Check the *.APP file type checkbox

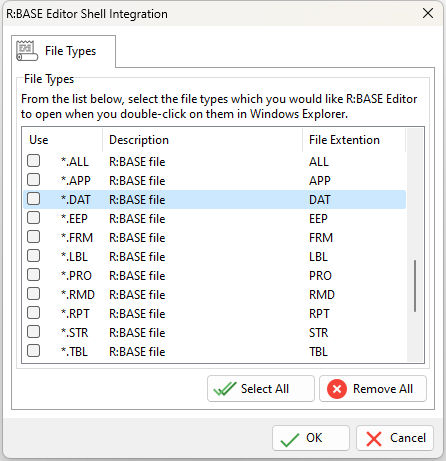(34, 180)
